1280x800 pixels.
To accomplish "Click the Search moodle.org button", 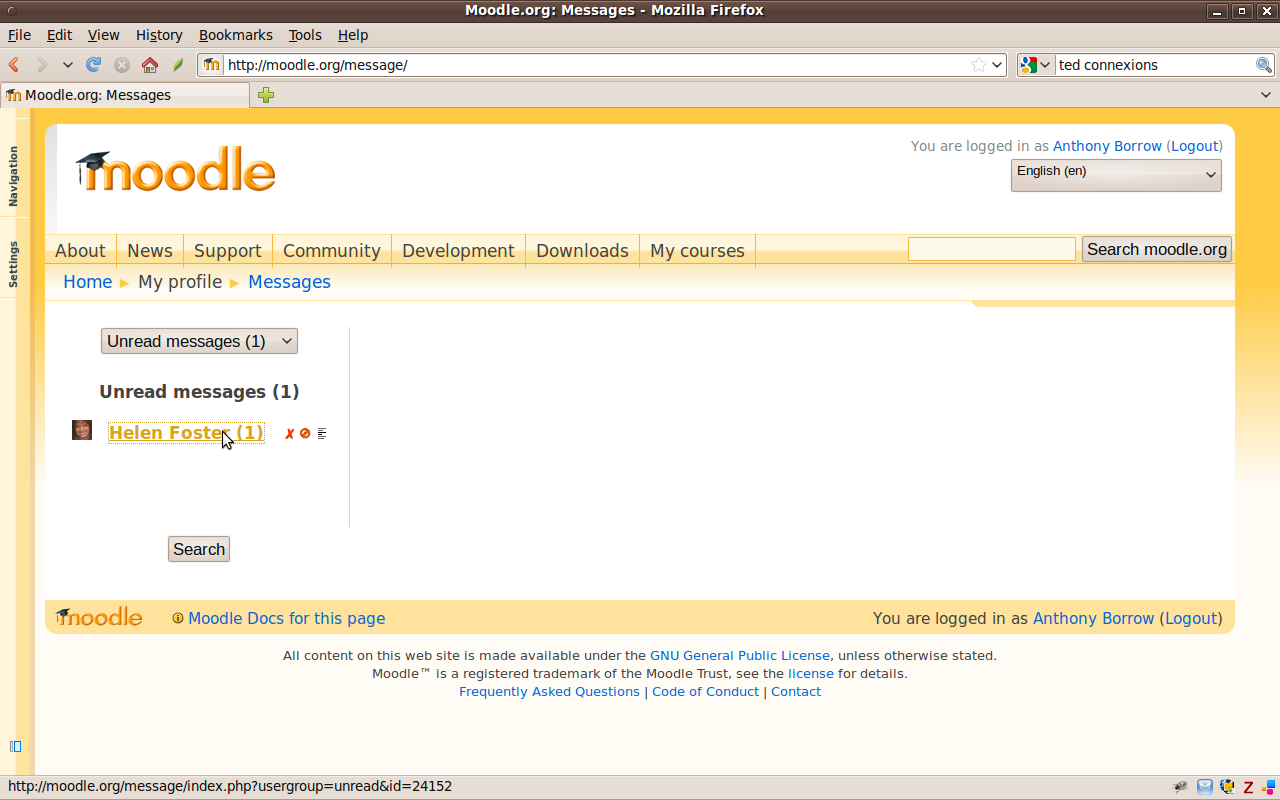I will coord(1157,249).
